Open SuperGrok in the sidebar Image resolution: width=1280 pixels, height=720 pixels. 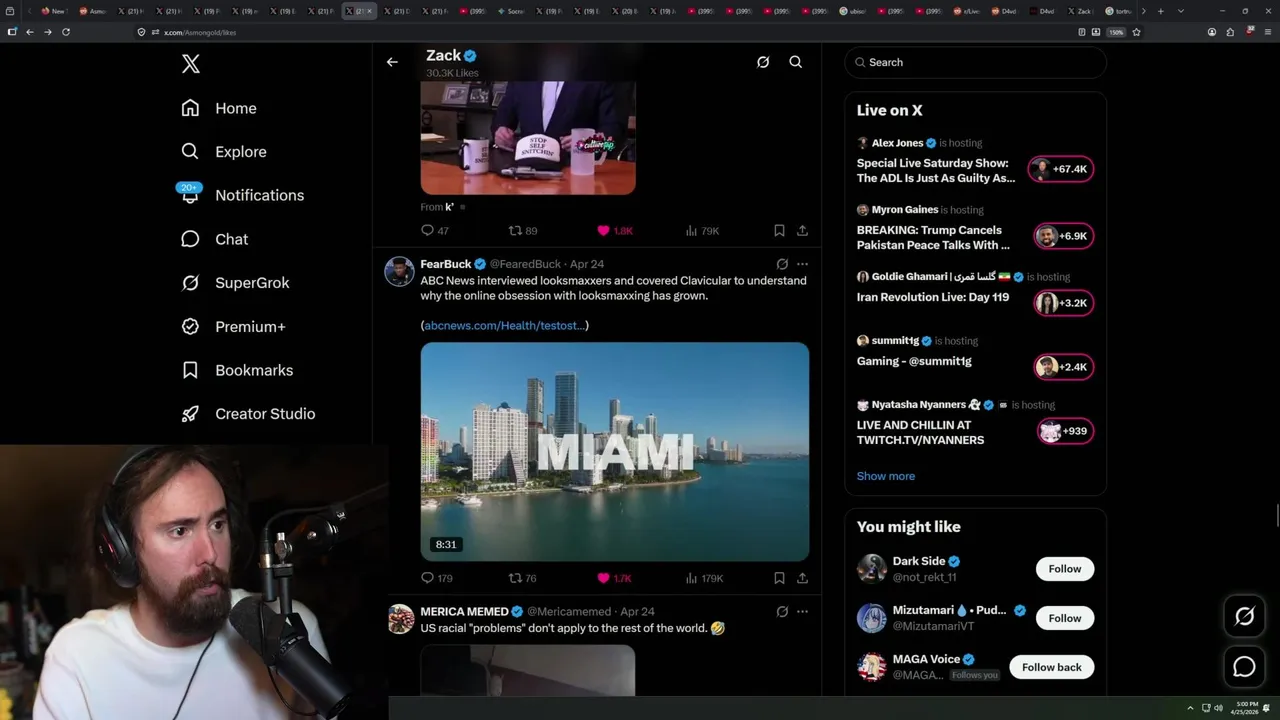[x=235, y=283]
